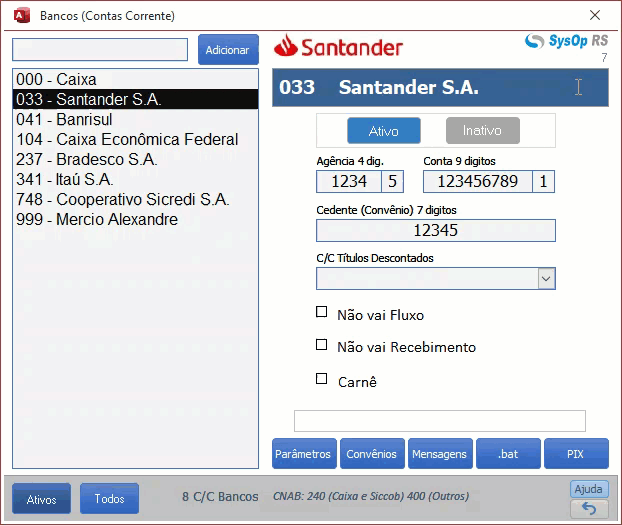Click the Adicionar button
Viewport: 622px width, 526px height.
pos(228,50)
